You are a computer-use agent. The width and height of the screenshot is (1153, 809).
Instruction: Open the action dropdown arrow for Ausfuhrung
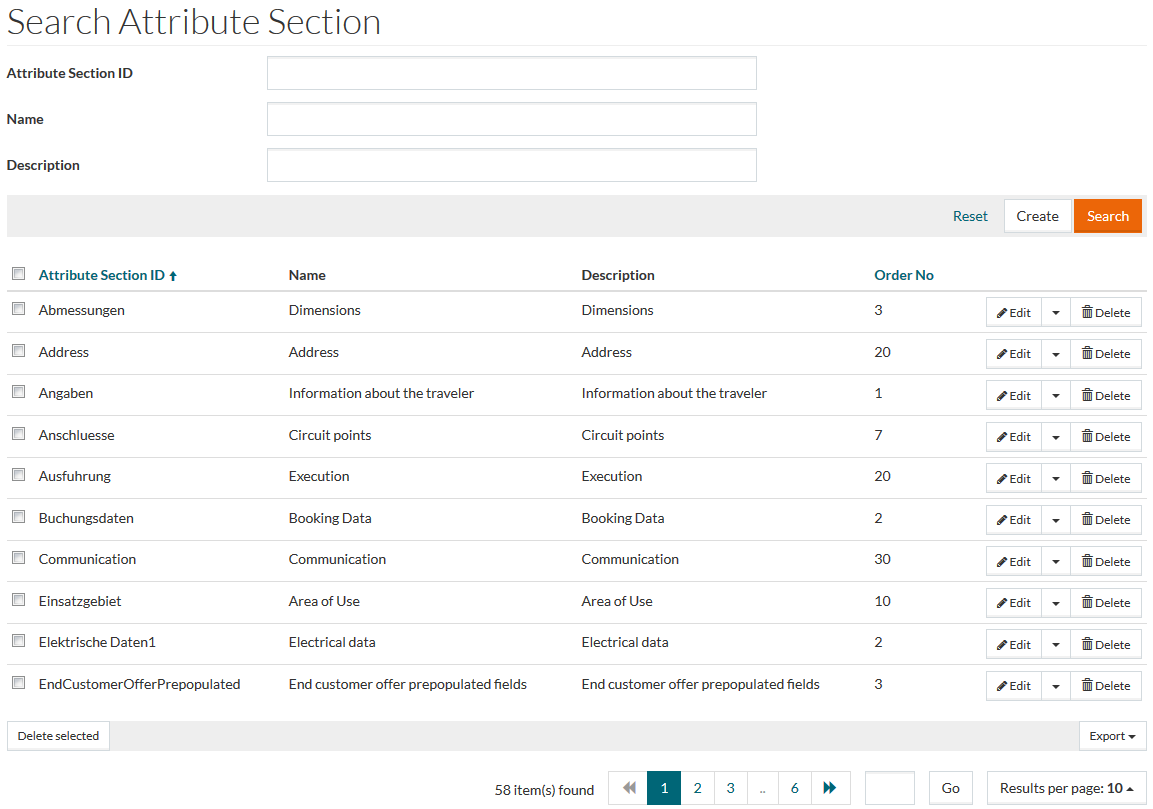1055,479
